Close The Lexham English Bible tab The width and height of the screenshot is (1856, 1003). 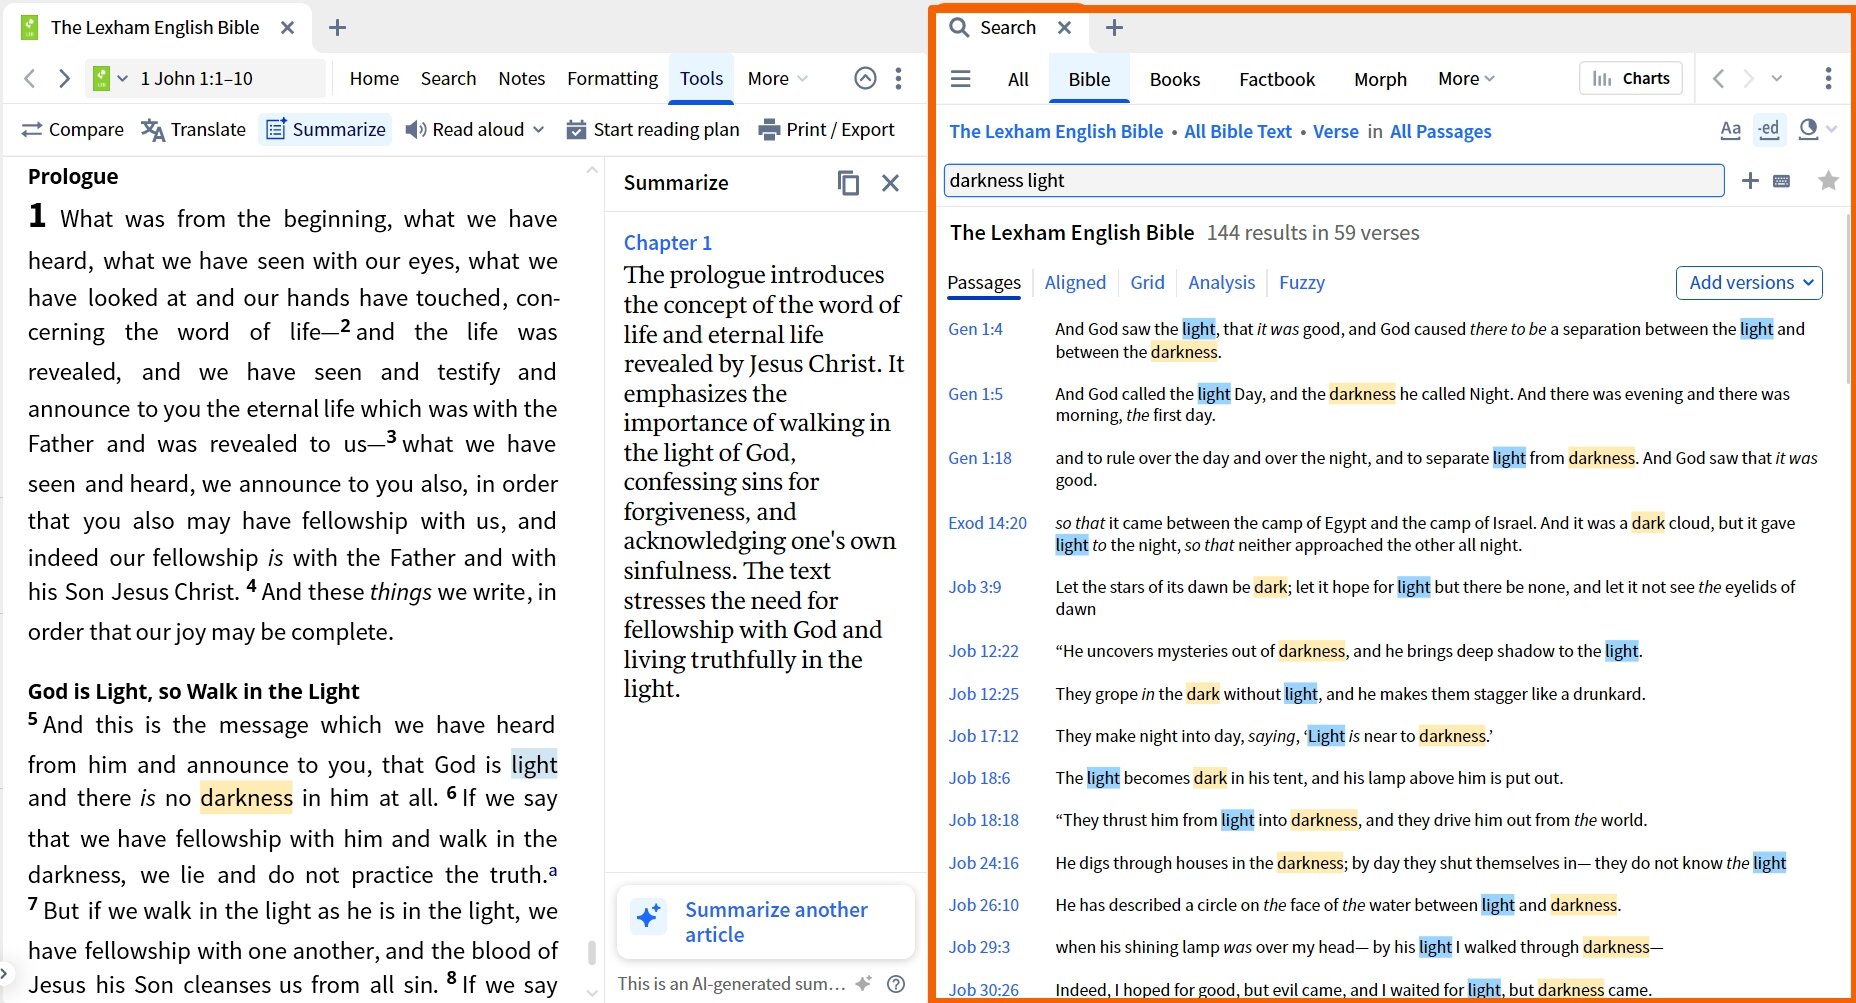pyautogui.click(x=287, y=28)
